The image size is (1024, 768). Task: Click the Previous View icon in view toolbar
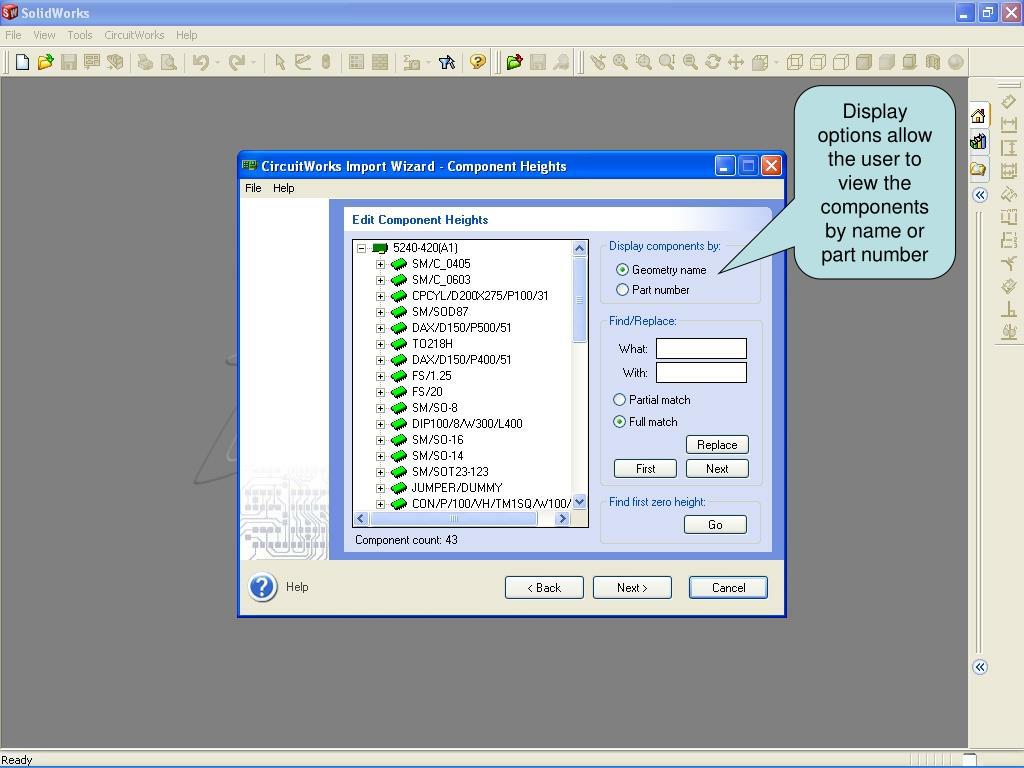click(x=598, y=62)
